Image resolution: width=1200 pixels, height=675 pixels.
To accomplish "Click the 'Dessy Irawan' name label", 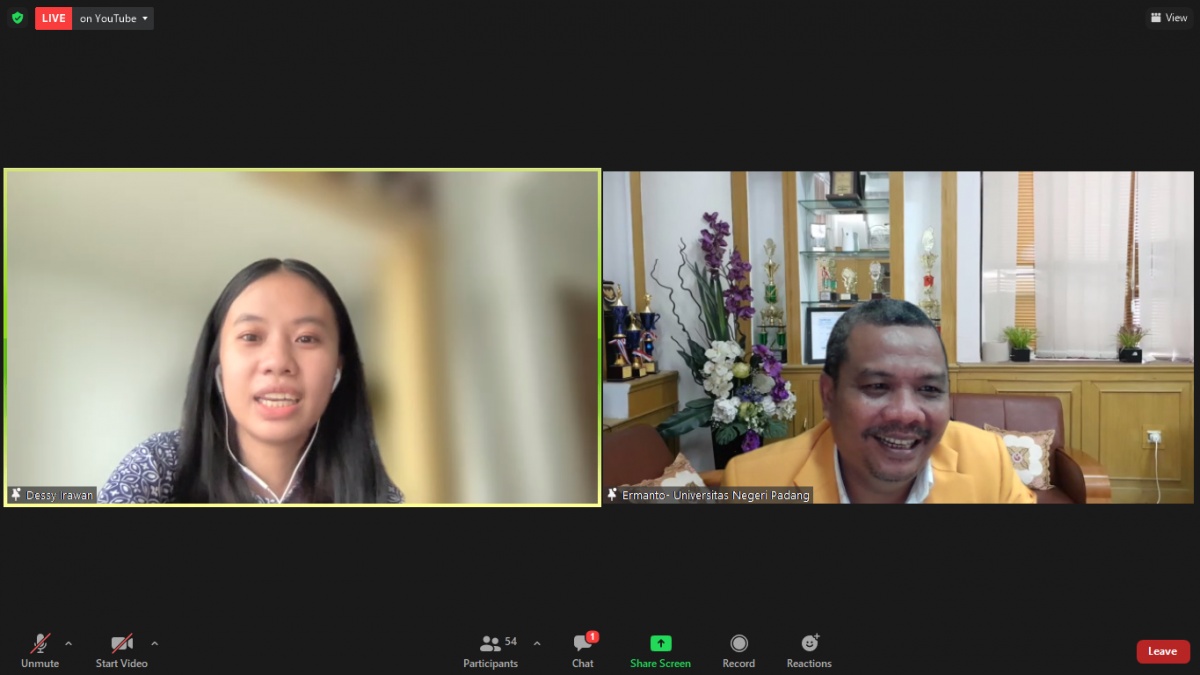I will click(x=59, y=495).
